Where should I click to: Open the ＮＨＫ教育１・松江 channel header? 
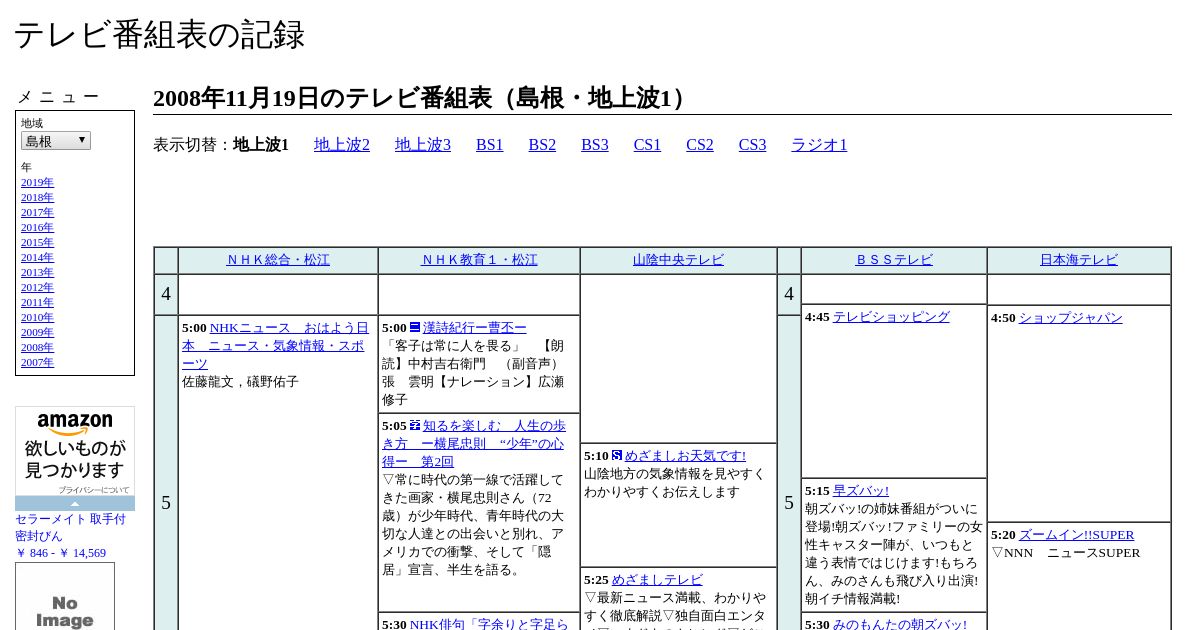coord(479,260)
